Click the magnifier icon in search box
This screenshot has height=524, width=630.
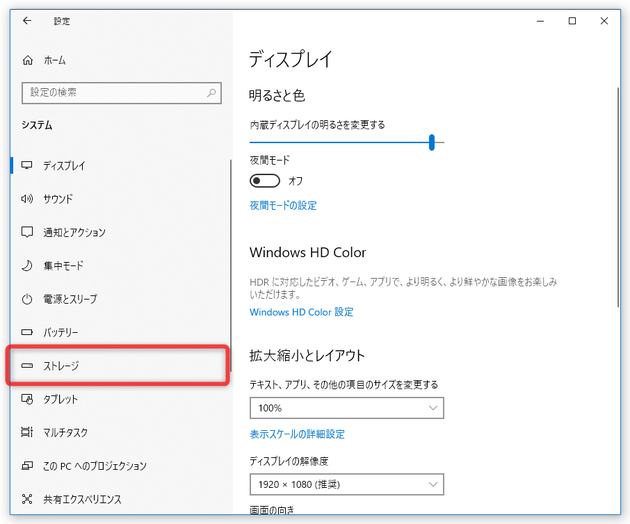[211, 93]
